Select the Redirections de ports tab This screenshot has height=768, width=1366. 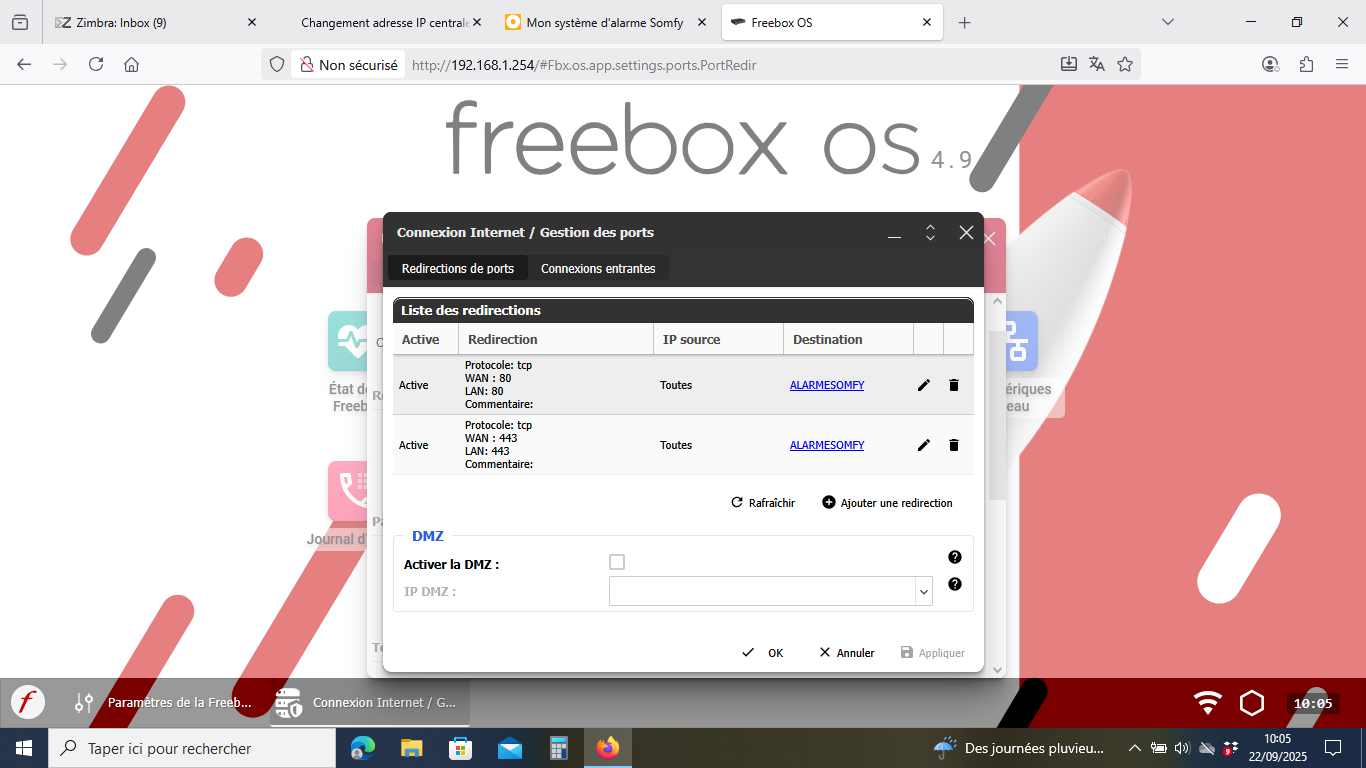[458, 268]
